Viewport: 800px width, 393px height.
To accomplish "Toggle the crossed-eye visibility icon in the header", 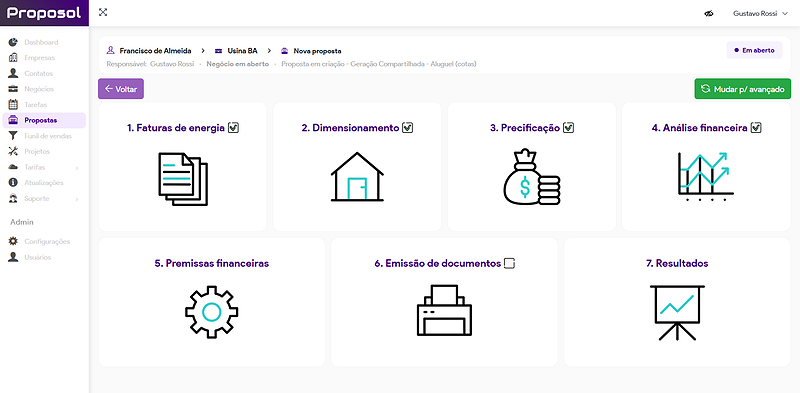I will (708, 14).
